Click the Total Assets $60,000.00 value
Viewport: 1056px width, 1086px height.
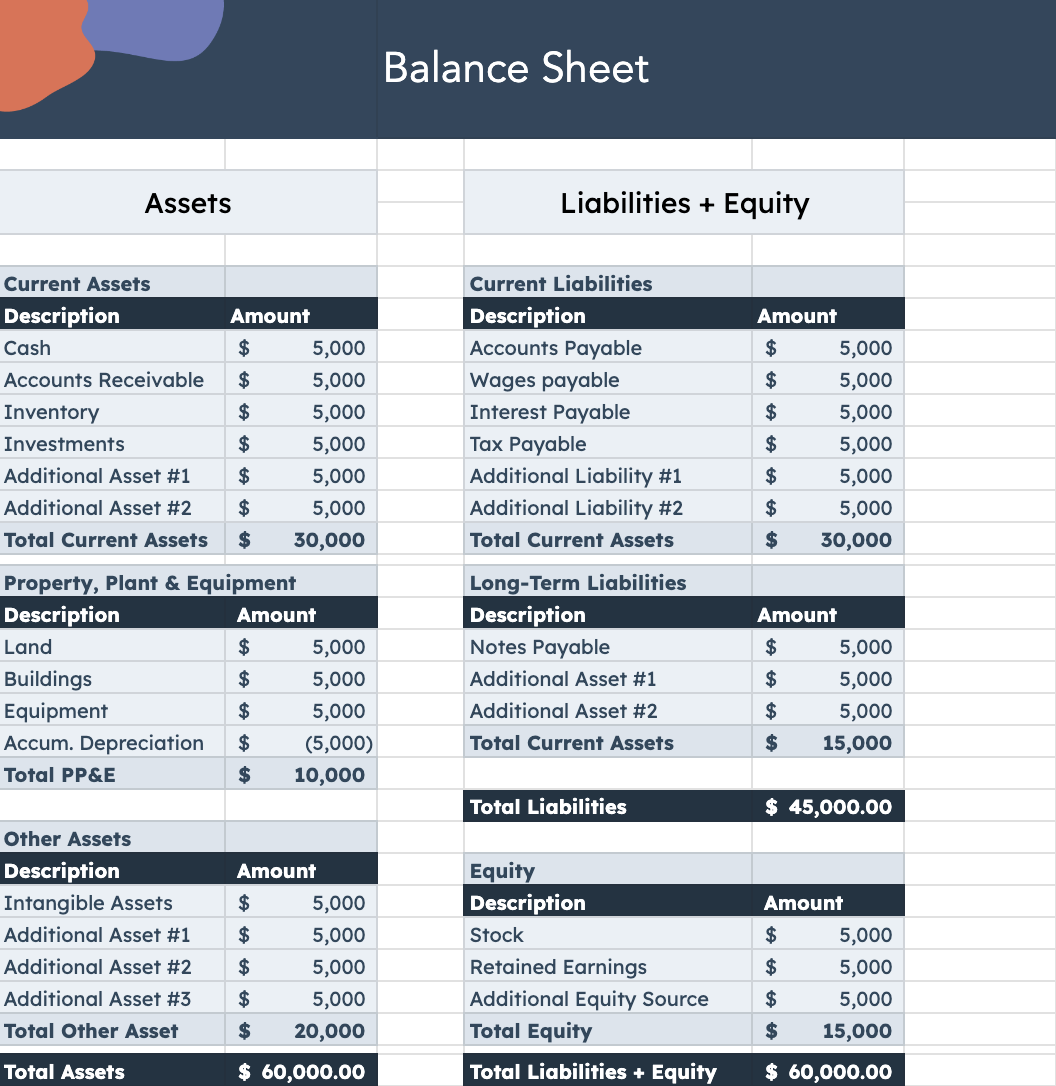(x=302, y=1072)
